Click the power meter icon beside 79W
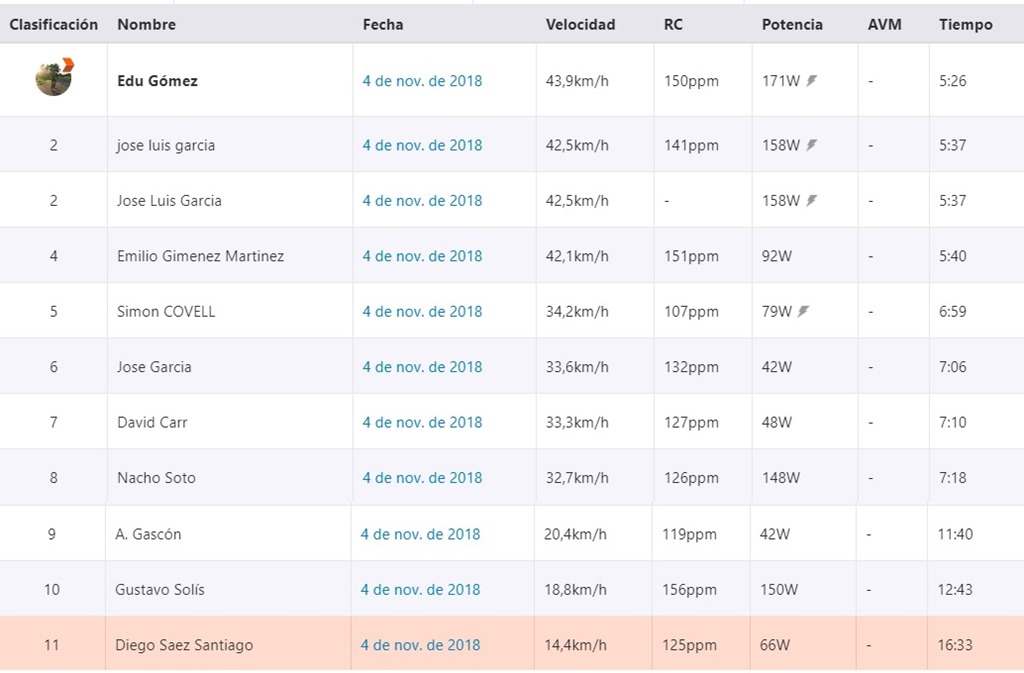1024x673 pixels. coord(803,311)
